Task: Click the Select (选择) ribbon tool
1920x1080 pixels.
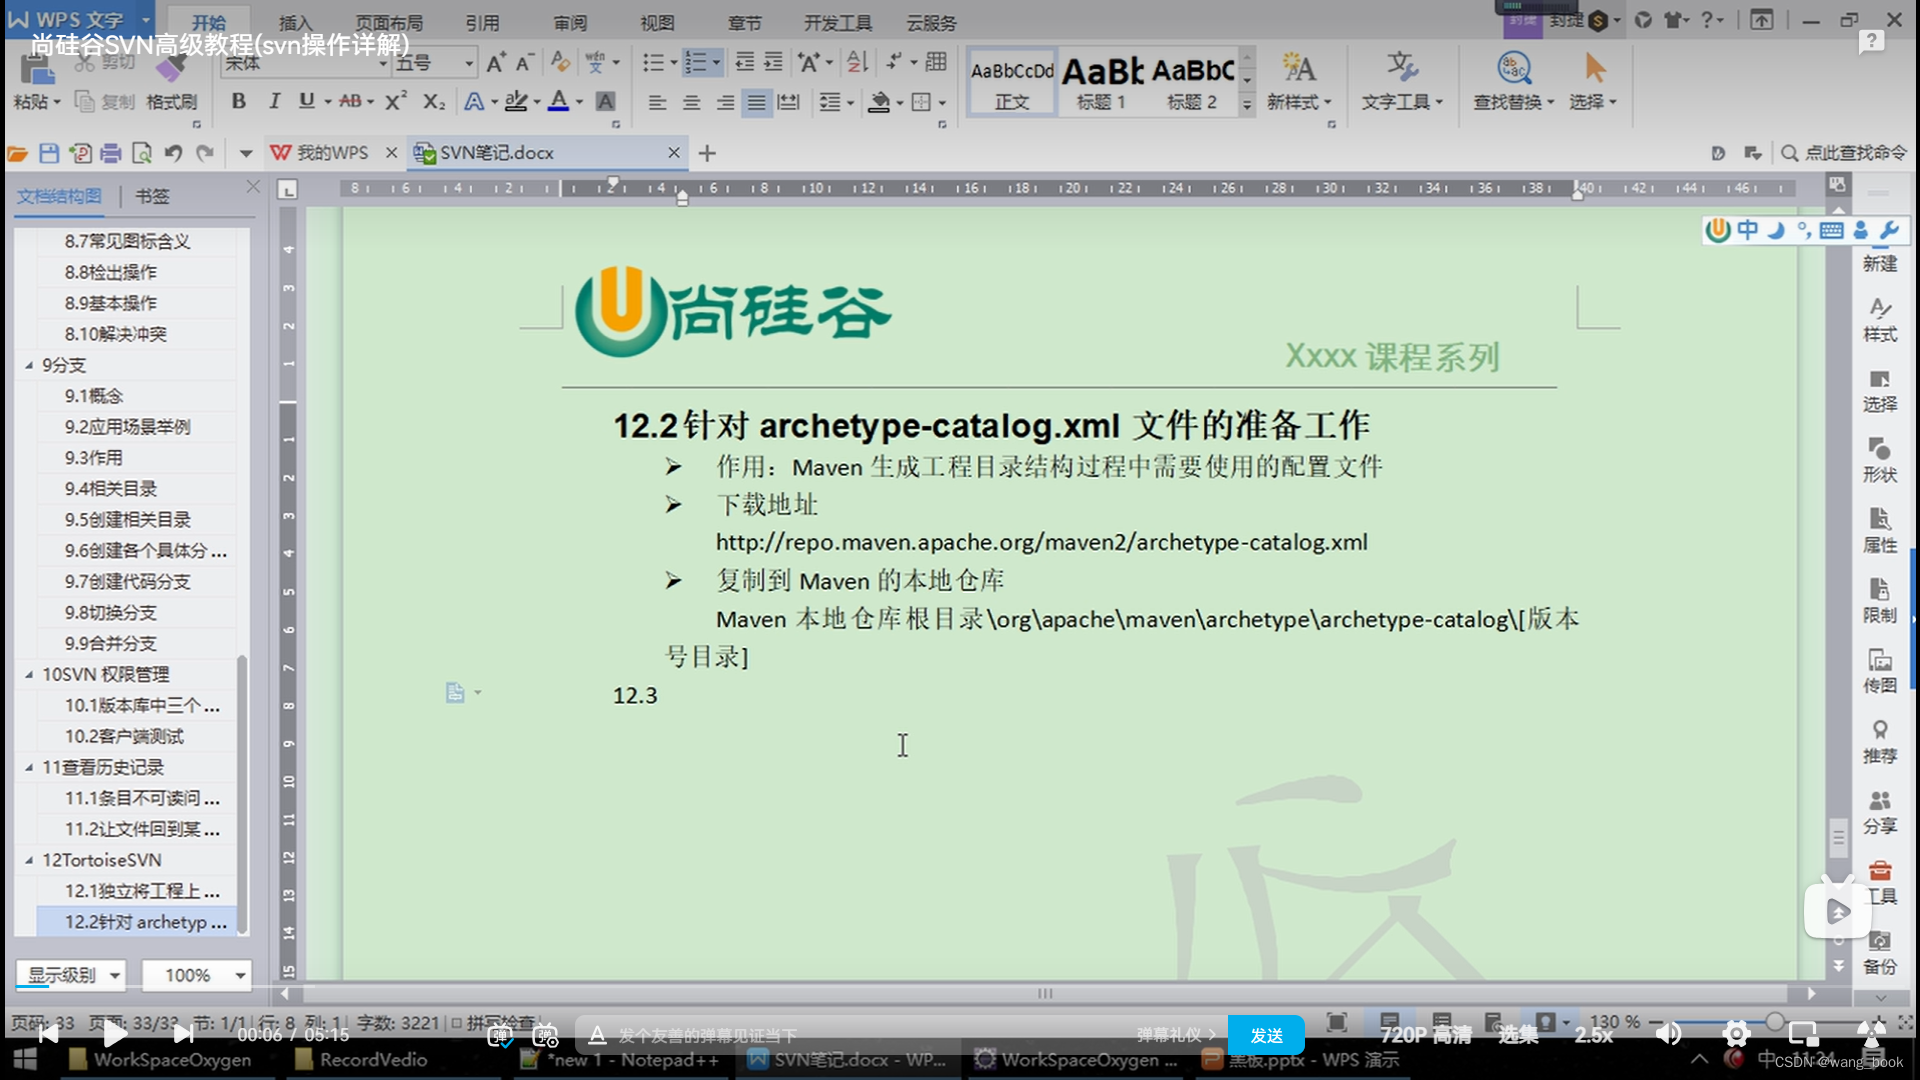Action: (x=1594, y=80)
